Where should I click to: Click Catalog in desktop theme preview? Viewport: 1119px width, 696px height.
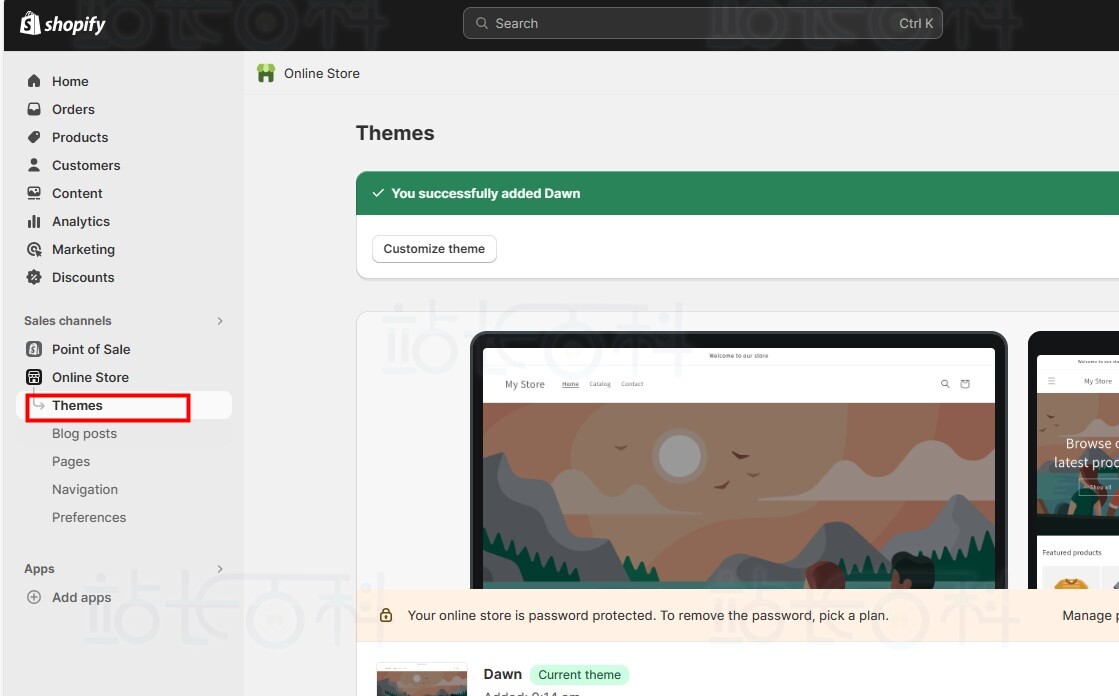599,384
